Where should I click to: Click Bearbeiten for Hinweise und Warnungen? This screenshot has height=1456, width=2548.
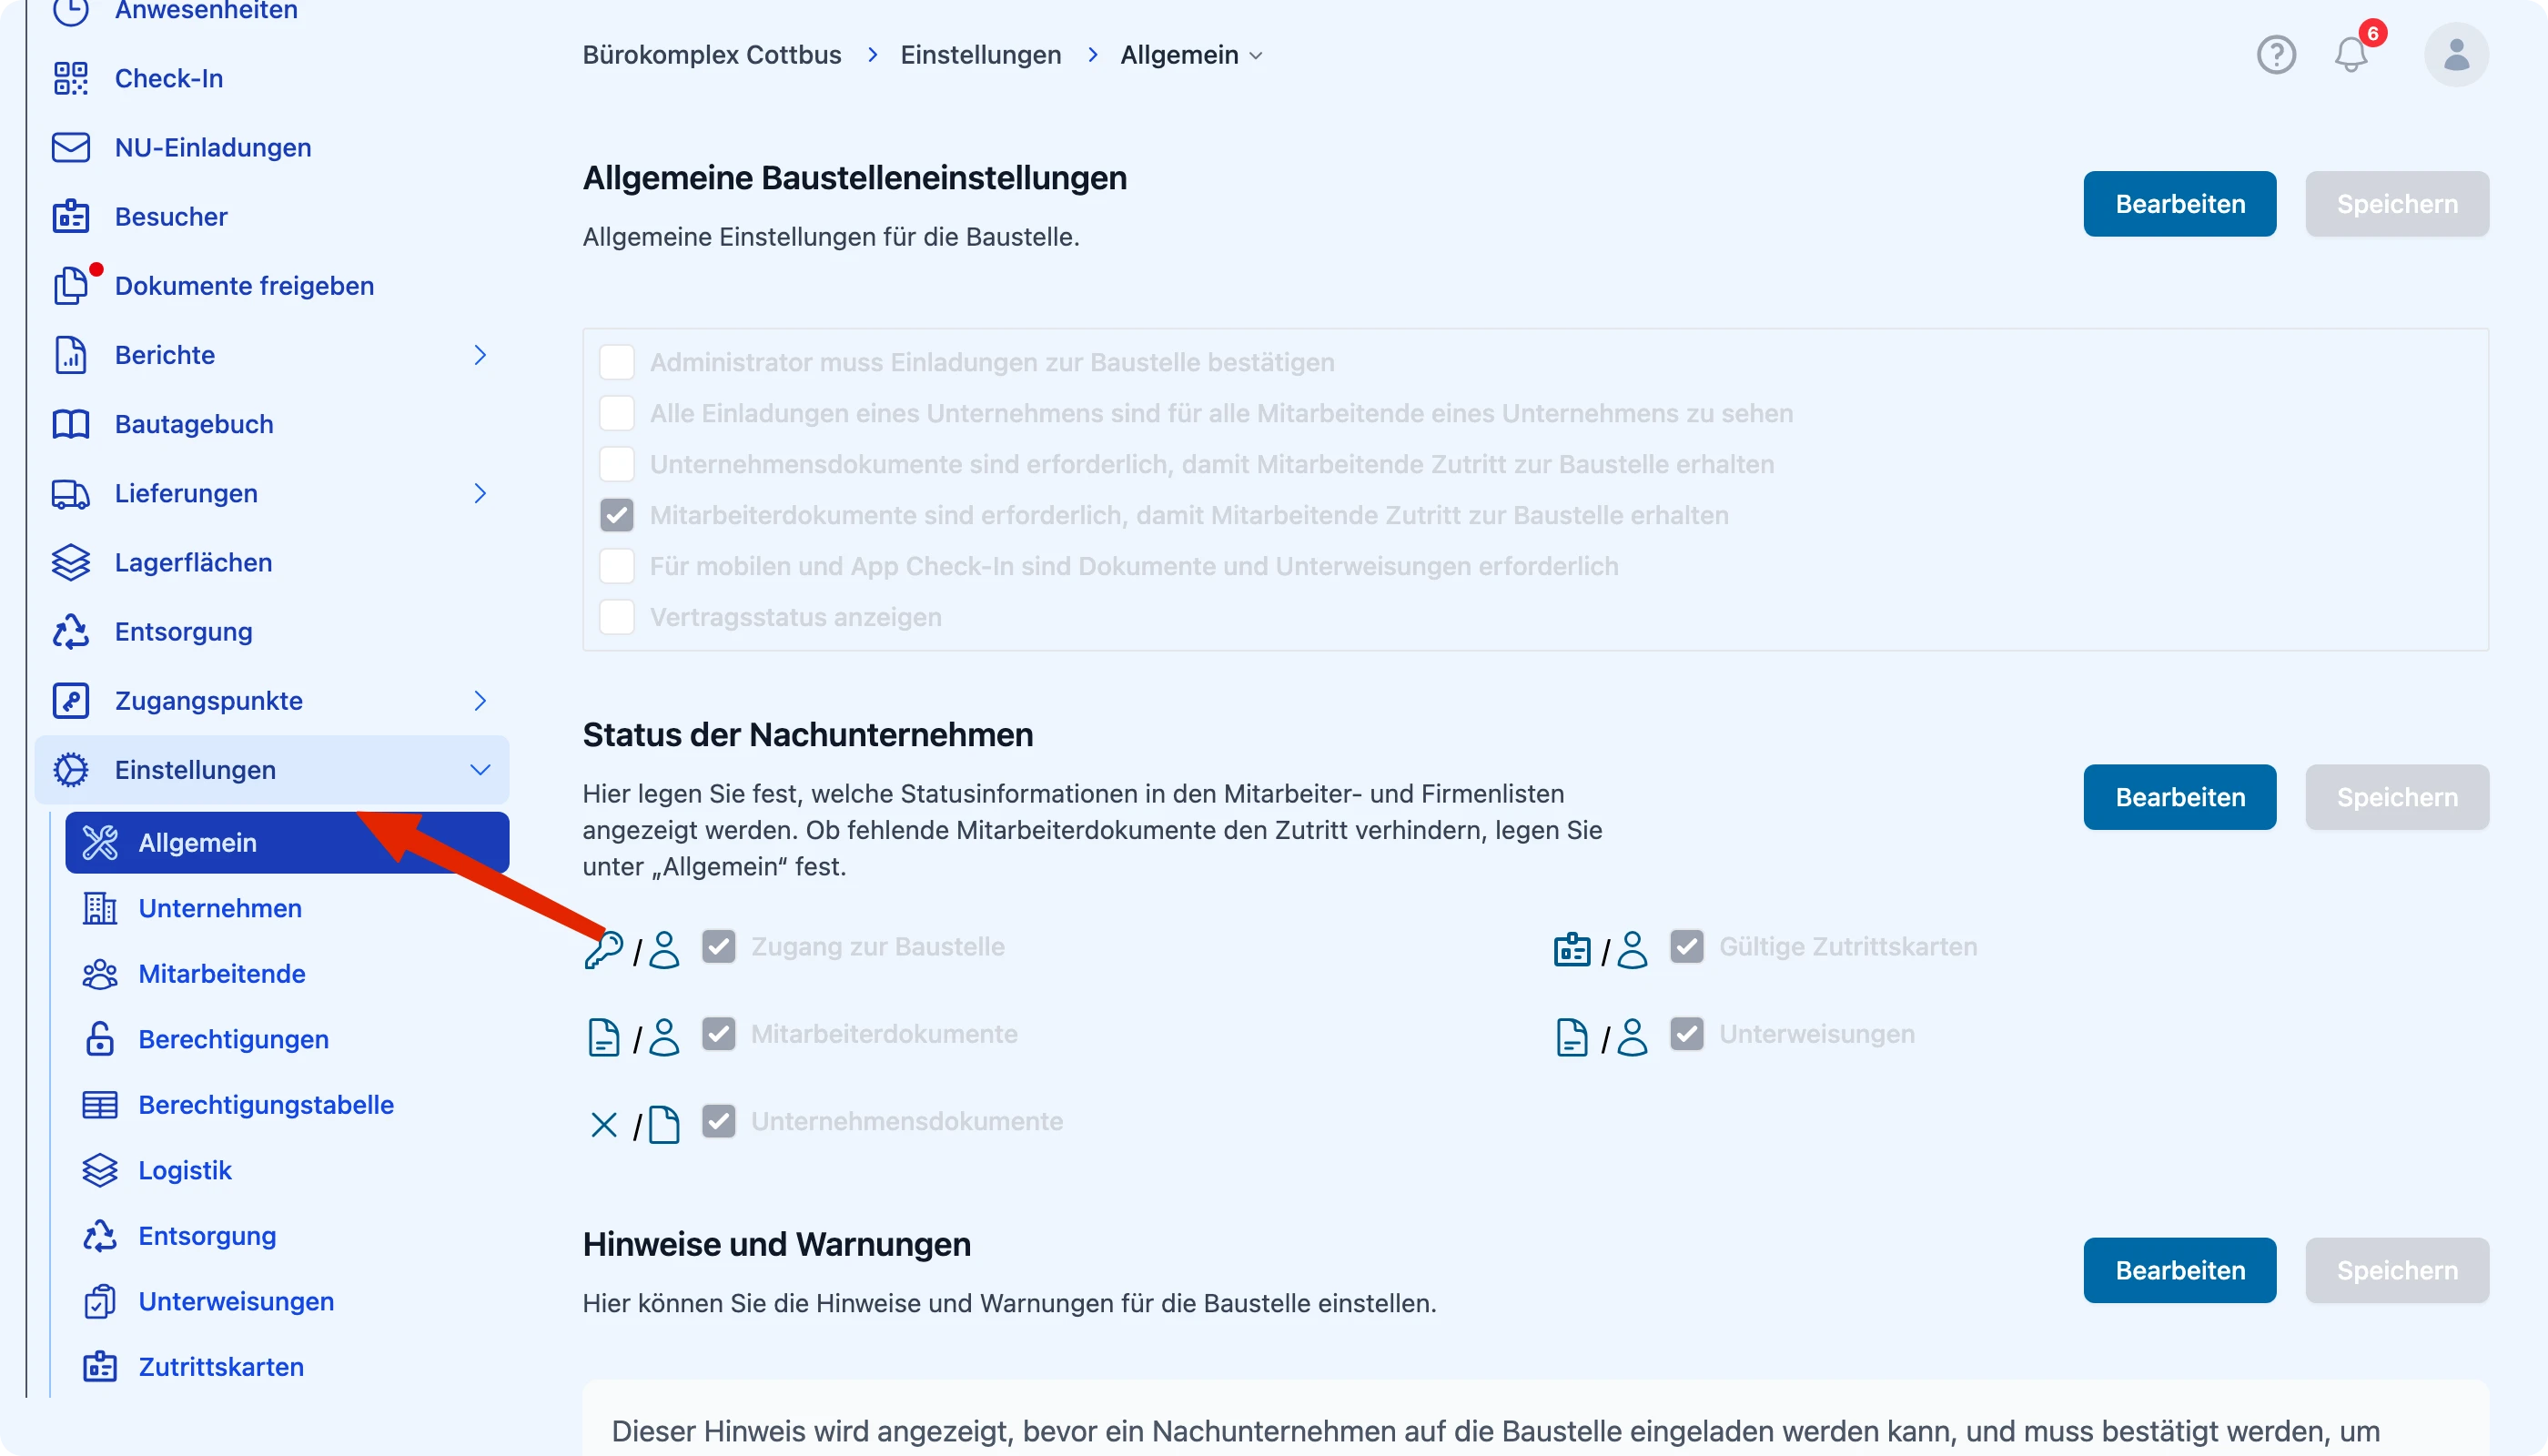(x=2180, y=1270)
